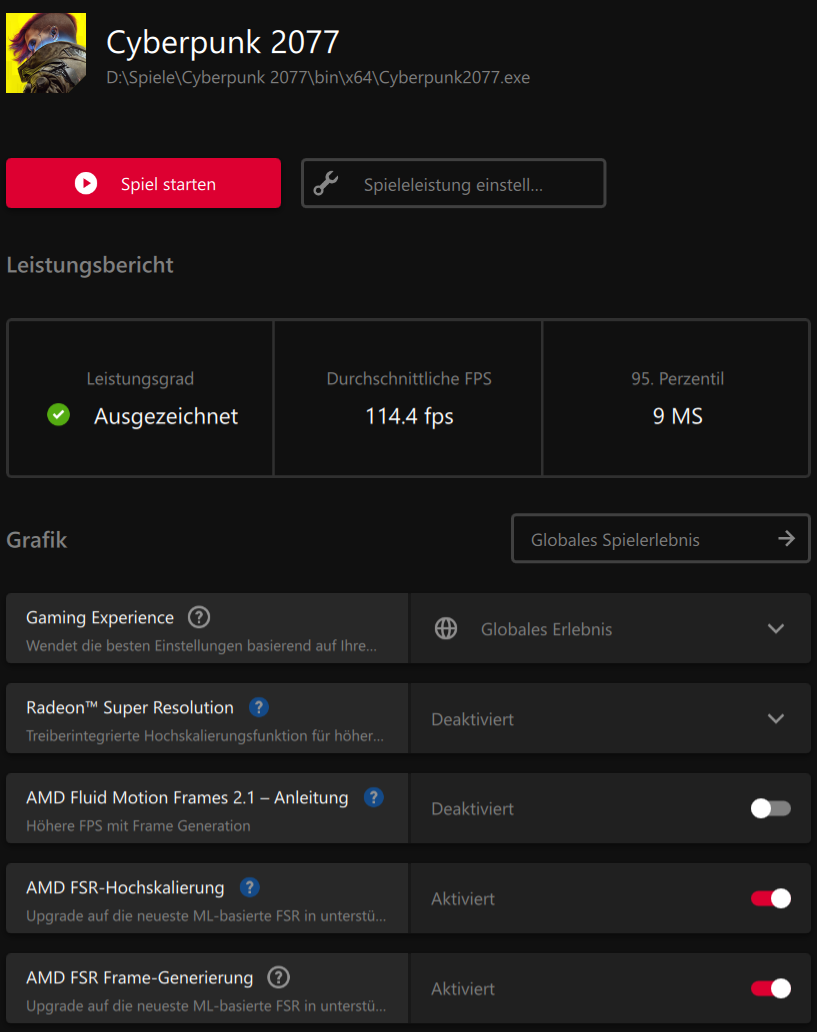Open Radeon Super Resolution help icon
Image resolution: width=817 pixels, height=1032 pixels.
(259, 707)
